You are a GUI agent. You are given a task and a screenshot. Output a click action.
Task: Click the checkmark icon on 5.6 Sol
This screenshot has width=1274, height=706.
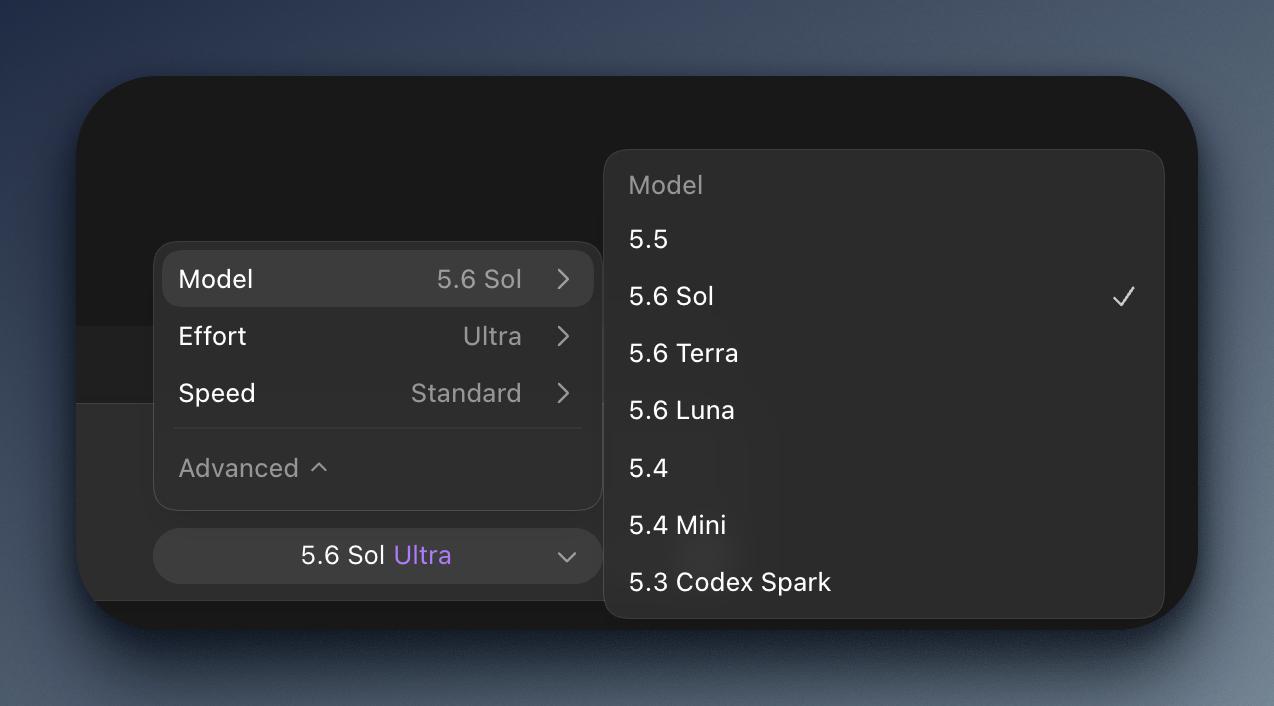(x=1124, y=296)
